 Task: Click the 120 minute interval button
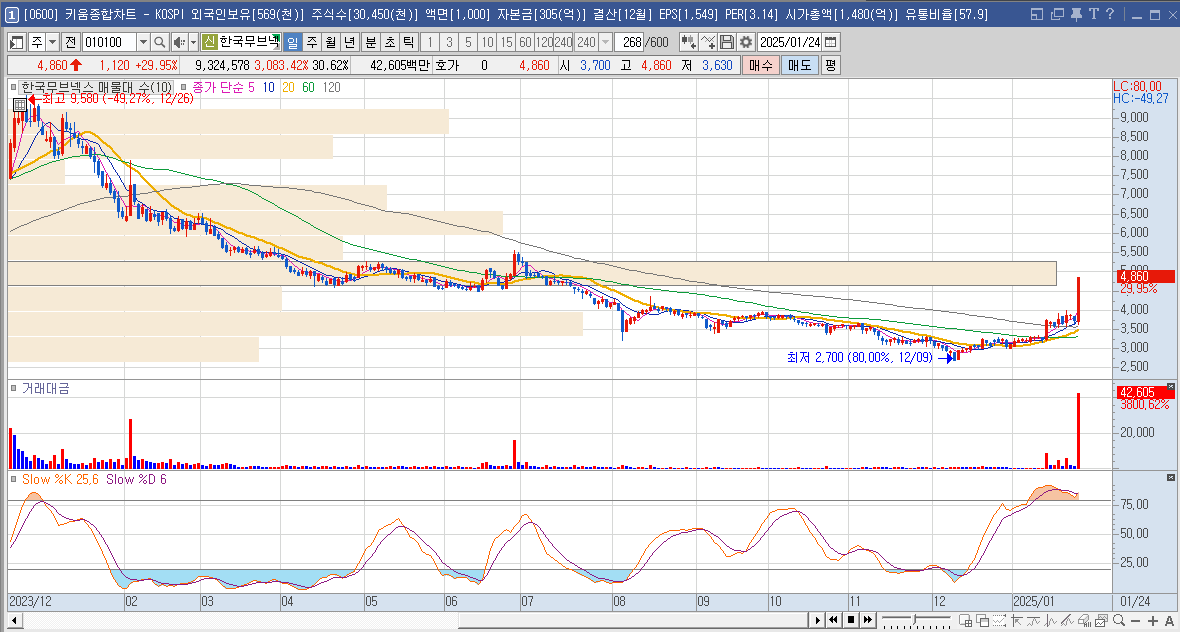(x=543, y=42)
